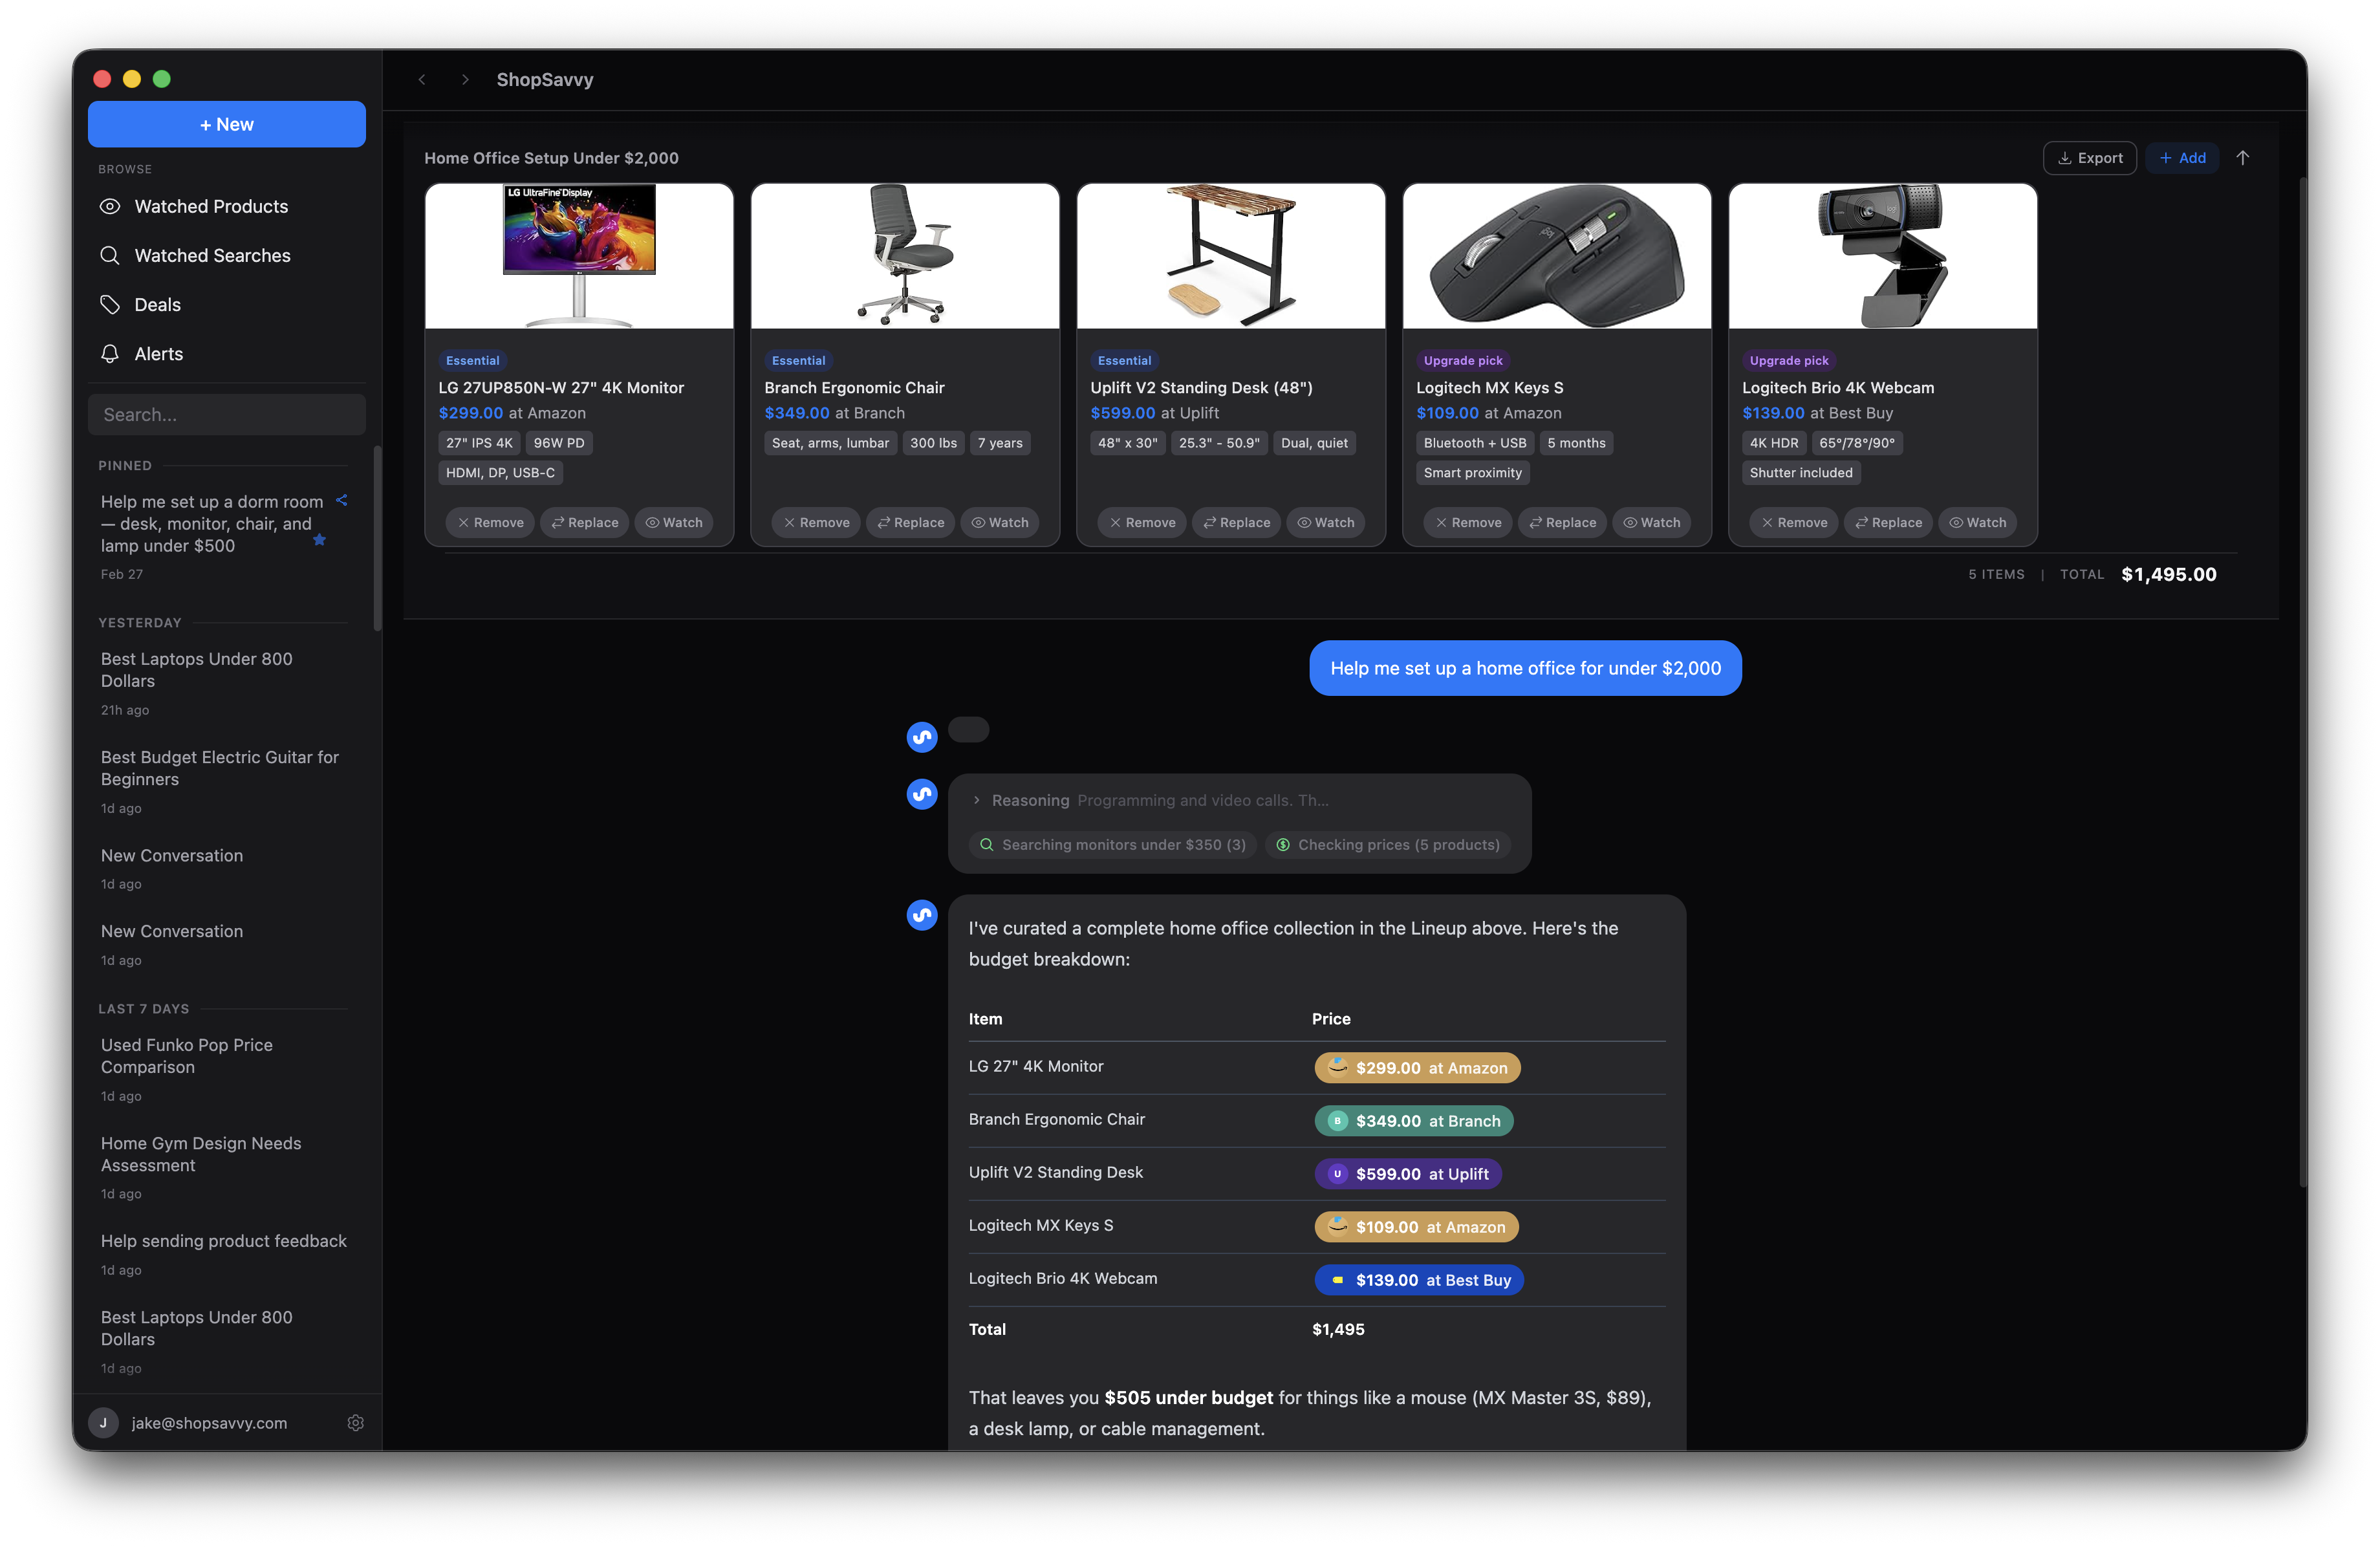
Task: Watch the Uplift V2 Standing Desk
Action: [x=1325, y=522]
